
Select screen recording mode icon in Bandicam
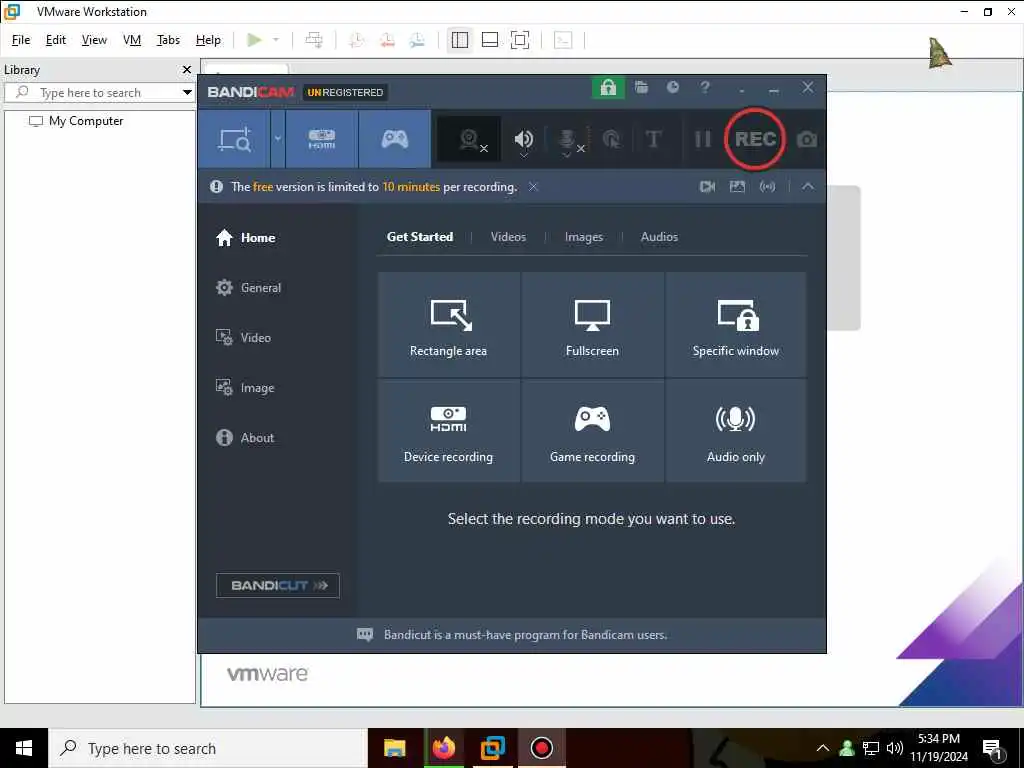[x=234, y=139]
